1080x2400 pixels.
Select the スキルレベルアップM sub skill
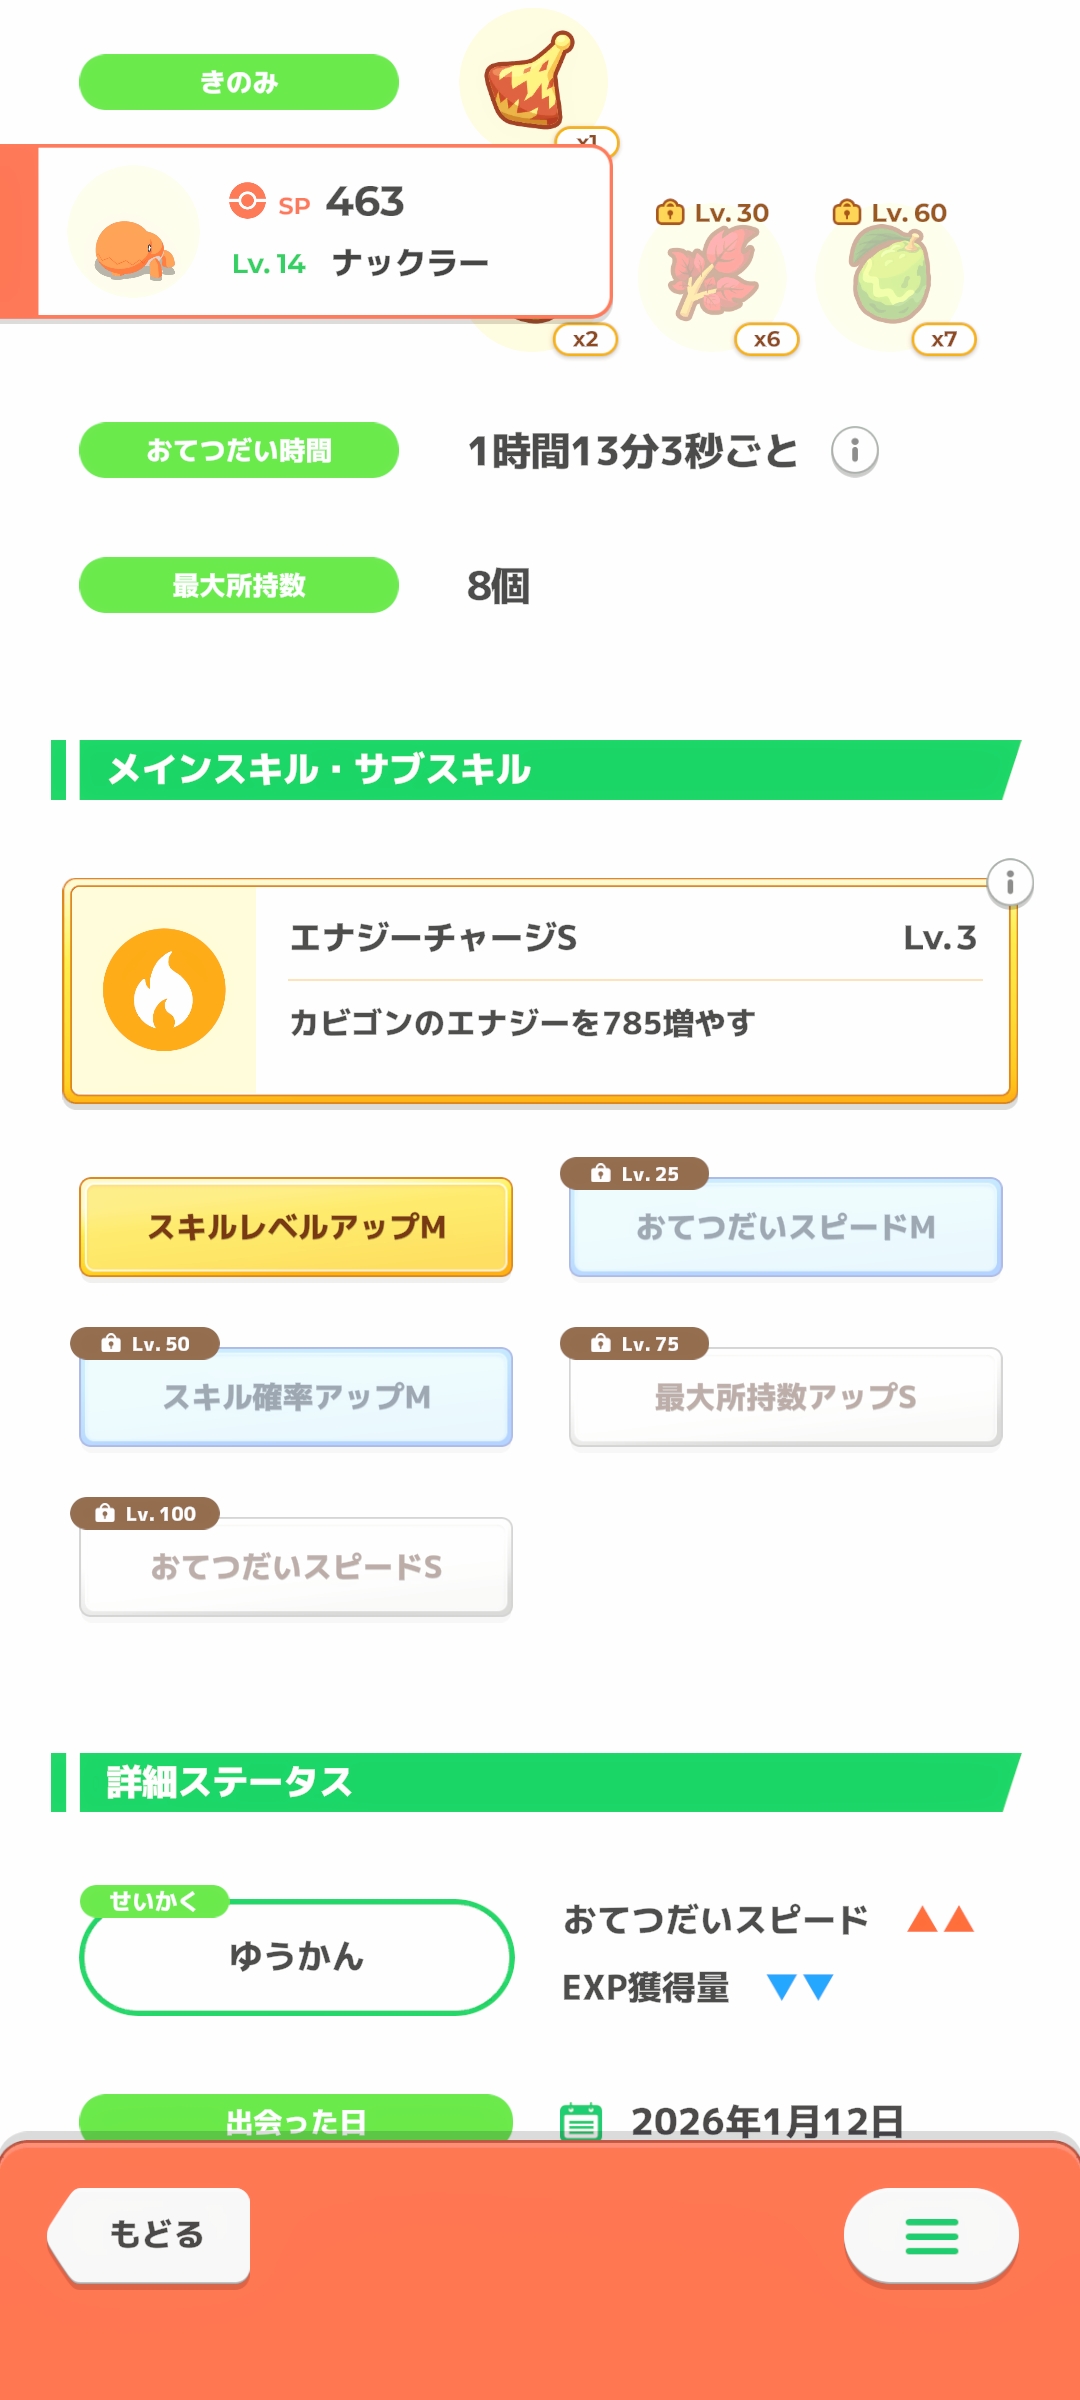tap(296, 1227)
